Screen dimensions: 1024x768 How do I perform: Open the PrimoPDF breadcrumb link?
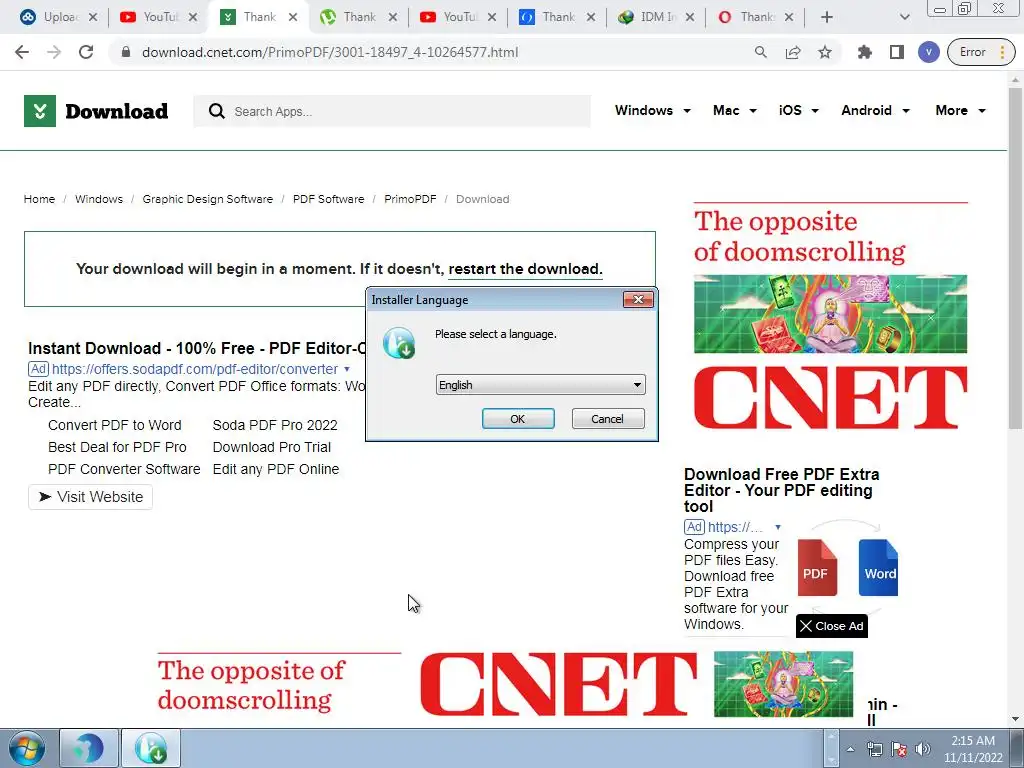(x=410, y=199)
